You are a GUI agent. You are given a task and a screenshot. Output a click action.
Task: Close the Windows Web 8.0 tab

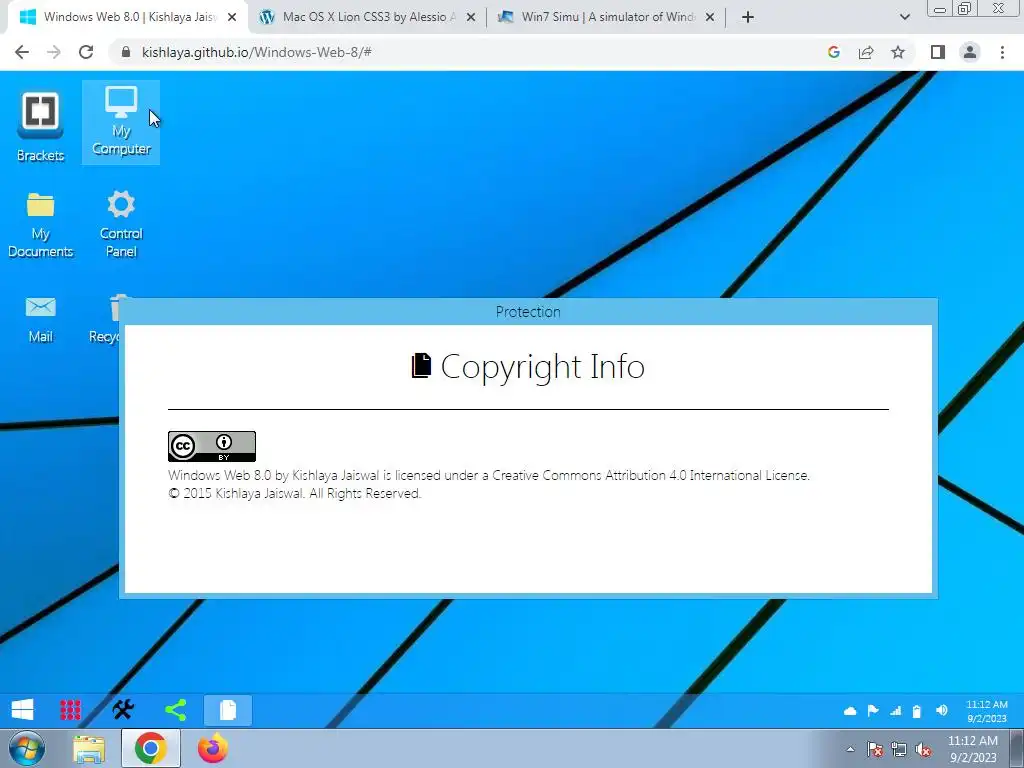(232, 18)
